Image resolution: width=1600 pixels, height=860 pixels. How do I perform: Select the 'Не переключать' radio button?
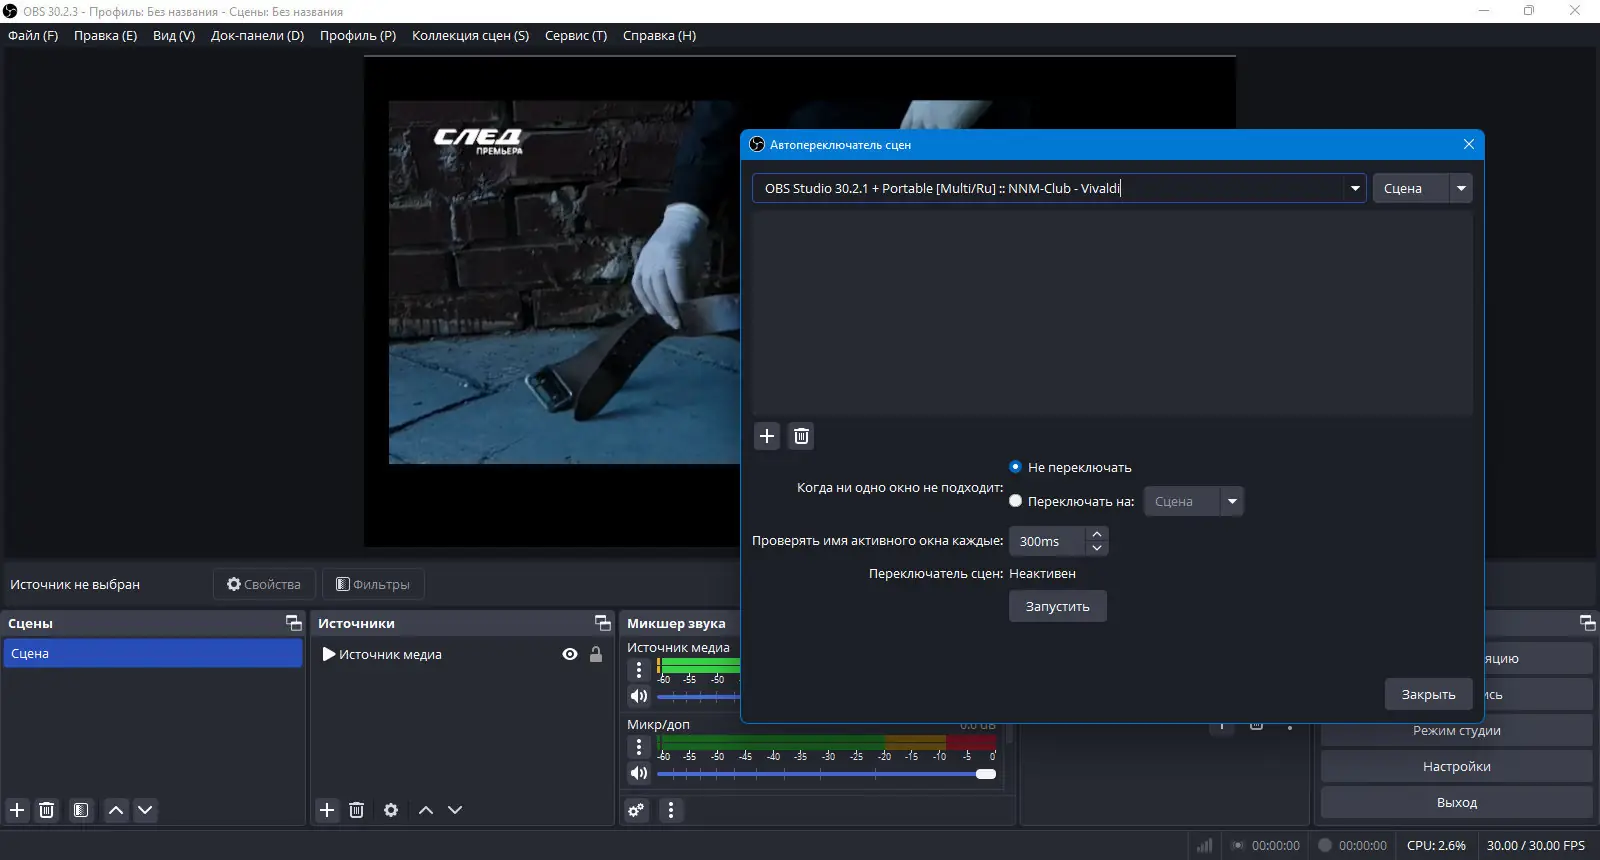tap(1016, 467)
